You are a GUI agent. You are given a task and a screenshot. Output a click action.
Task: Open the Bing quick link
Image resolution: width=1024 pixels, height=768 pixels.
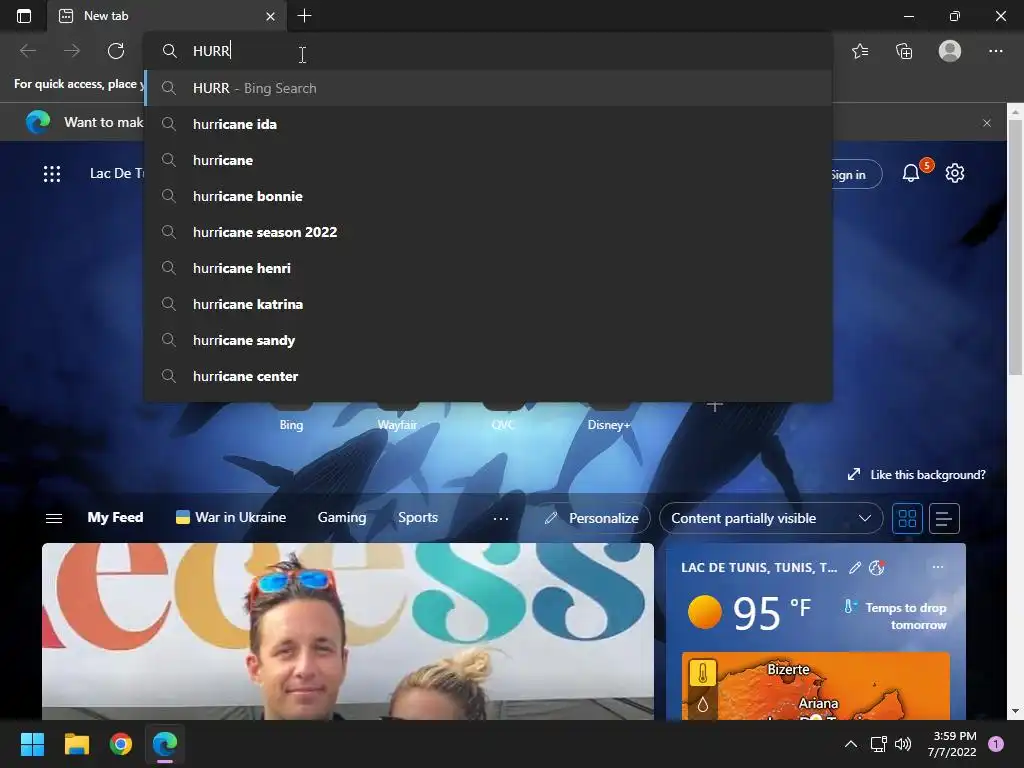(x=291, y=424)
